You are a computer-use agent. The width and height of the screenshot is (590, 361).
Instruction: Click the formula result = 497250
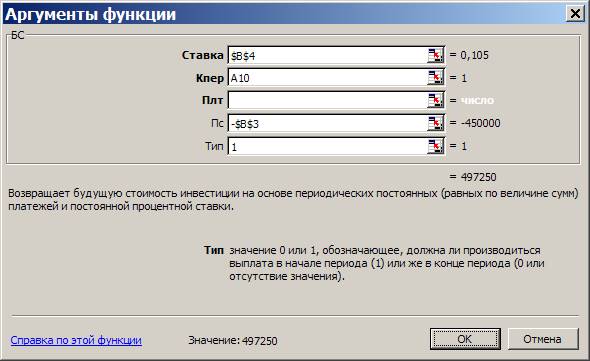(x=473, y=177)
